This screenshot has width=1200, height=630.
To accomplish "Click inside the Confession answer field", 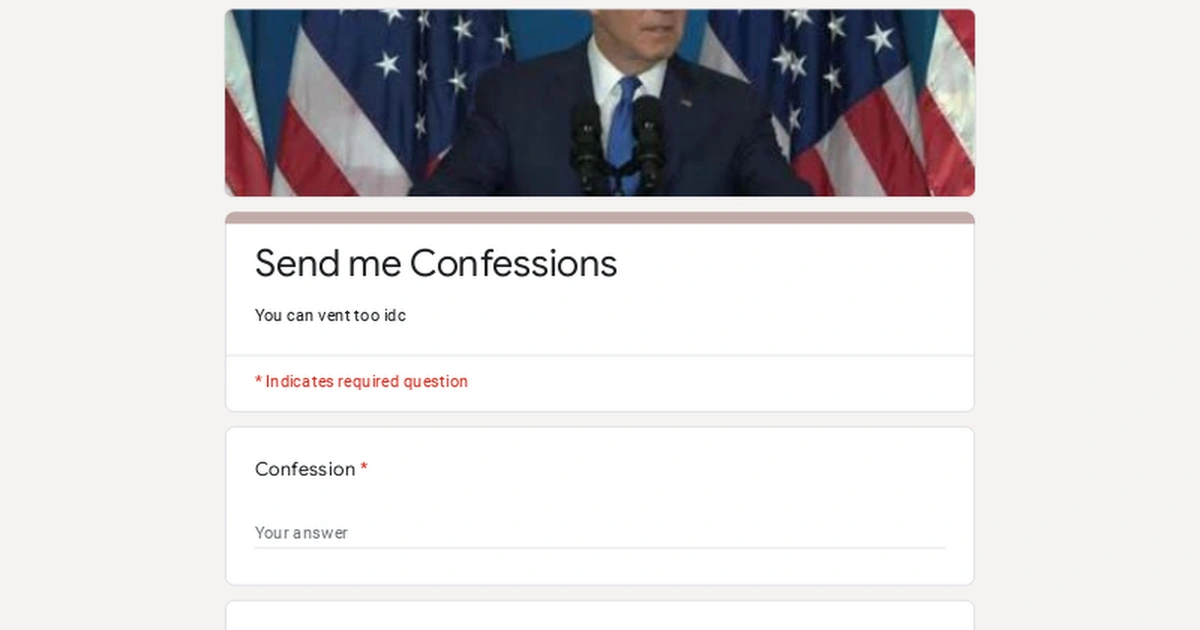I will pos(600,532).
